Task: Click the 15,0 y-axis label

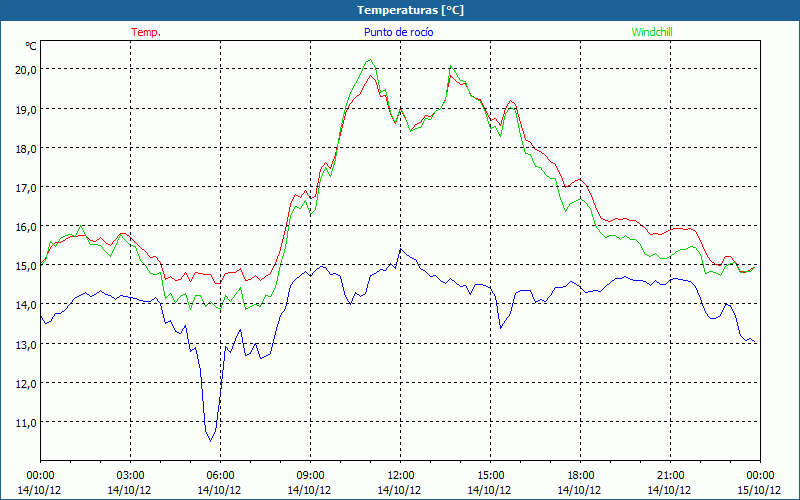Action: tap(26, 266)
